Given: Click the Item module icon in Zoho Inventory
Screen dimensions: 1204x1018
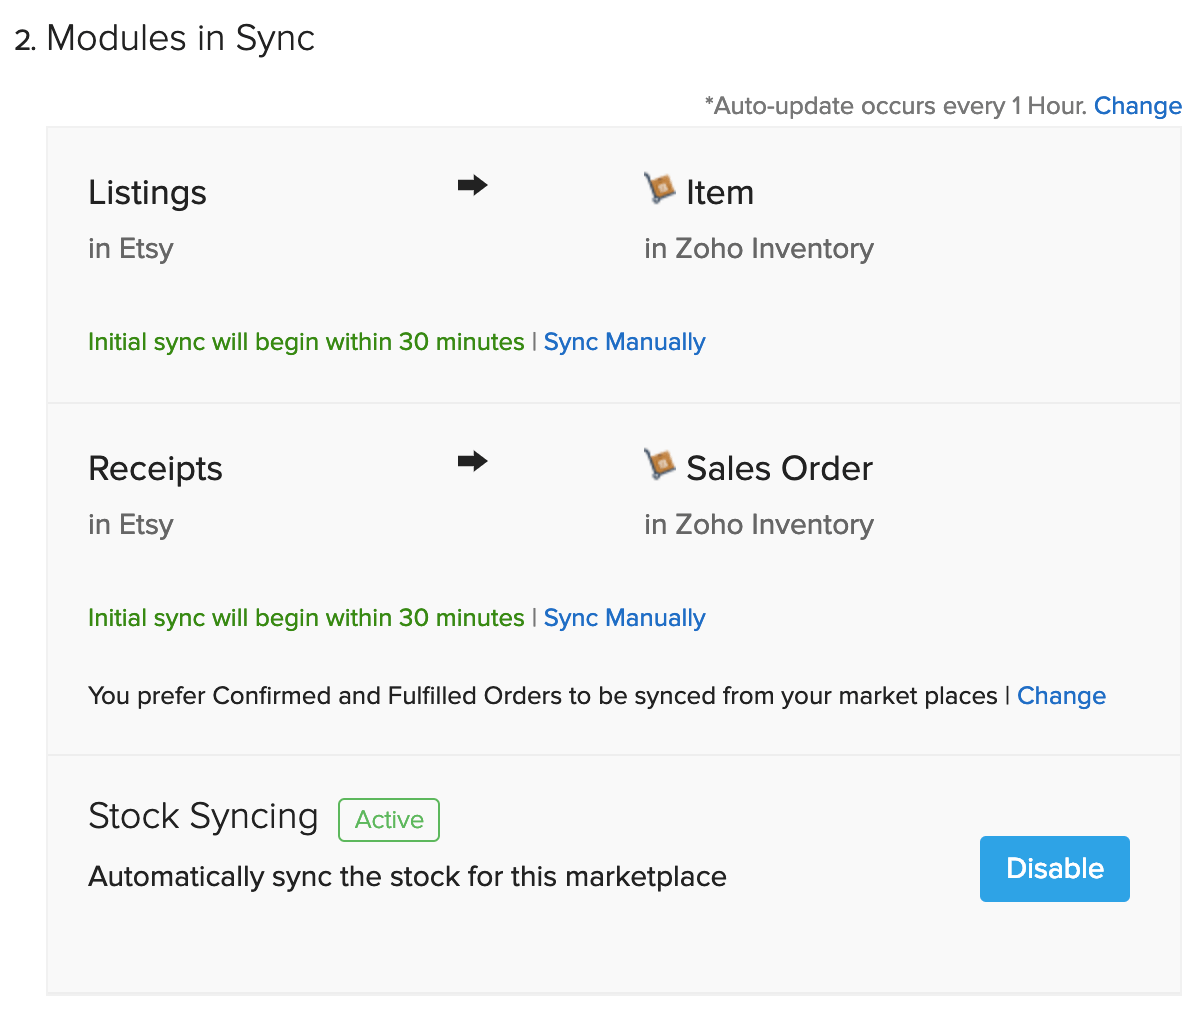Looking at the screenshot, I should click(x=659, y=186).
